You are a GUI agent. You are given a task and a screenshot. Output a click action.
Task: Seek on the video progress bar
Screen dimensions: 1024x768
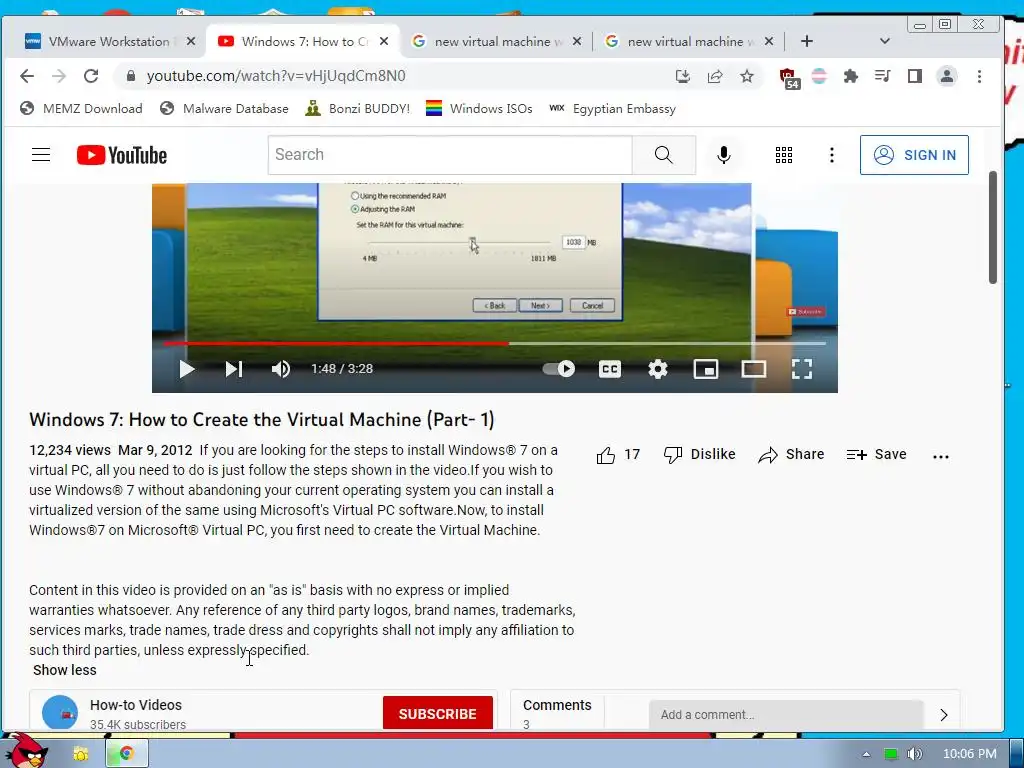(x=494, y=343)
